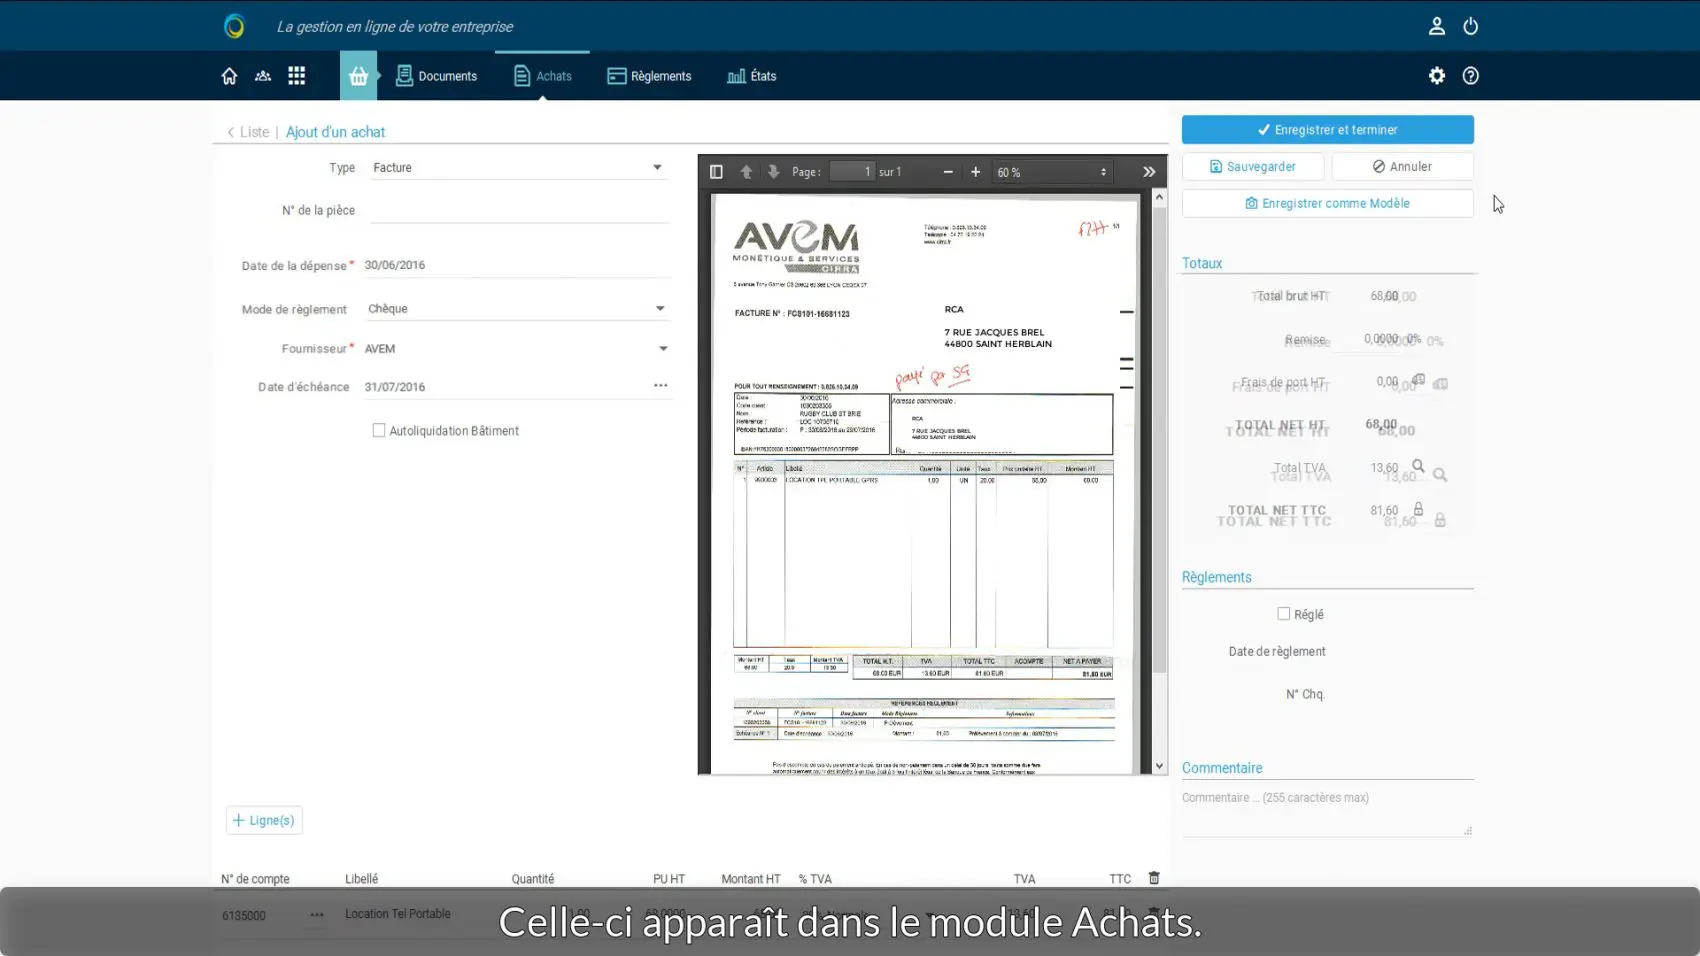Screen dimensions: 1700x956
Task: Click the Date de la dépense field
Action: pos(516,265)
